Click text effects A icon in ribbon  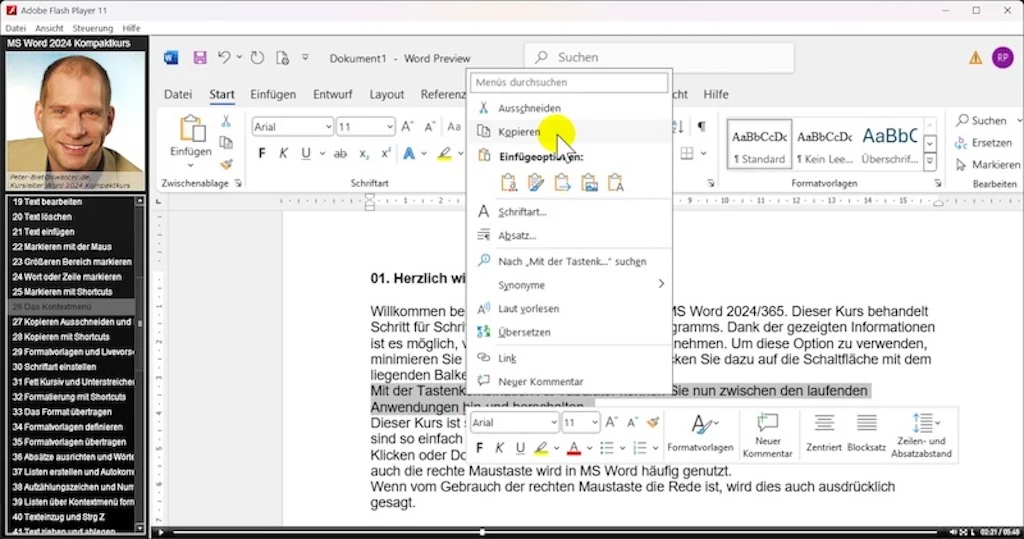pyautogui.click(x=409, y=154)
